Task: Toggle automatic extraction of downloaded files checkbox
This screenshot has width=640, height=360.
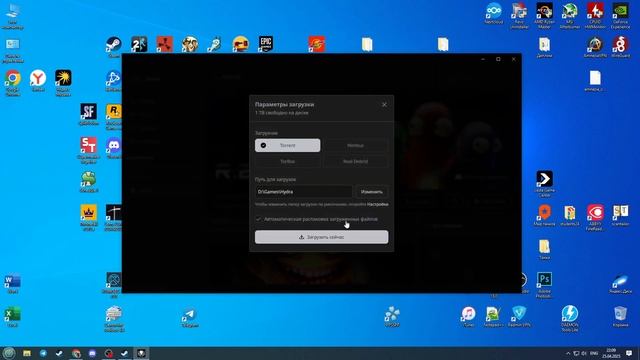Action: click(258, 219)
